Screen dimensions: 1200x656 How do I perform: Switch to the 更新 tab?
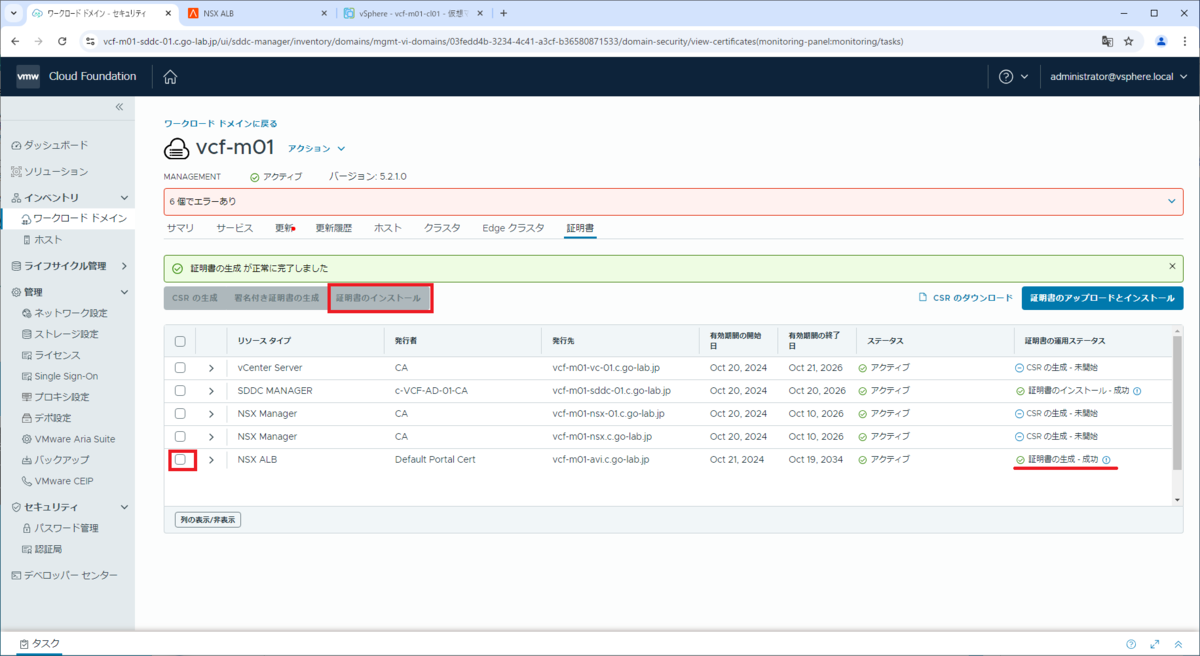click(284, 228)
